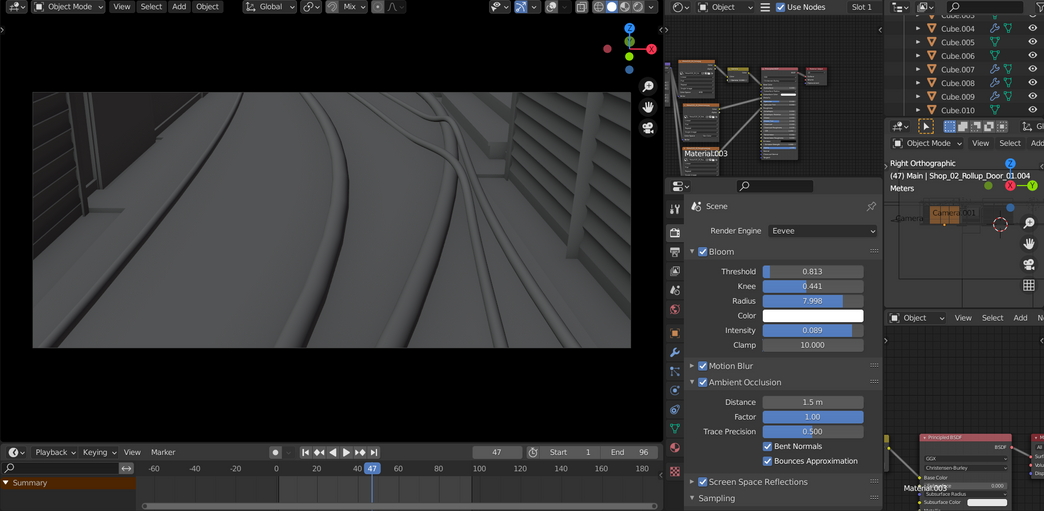
Task: Expand the Sampling panel
Action: [716, 498]
